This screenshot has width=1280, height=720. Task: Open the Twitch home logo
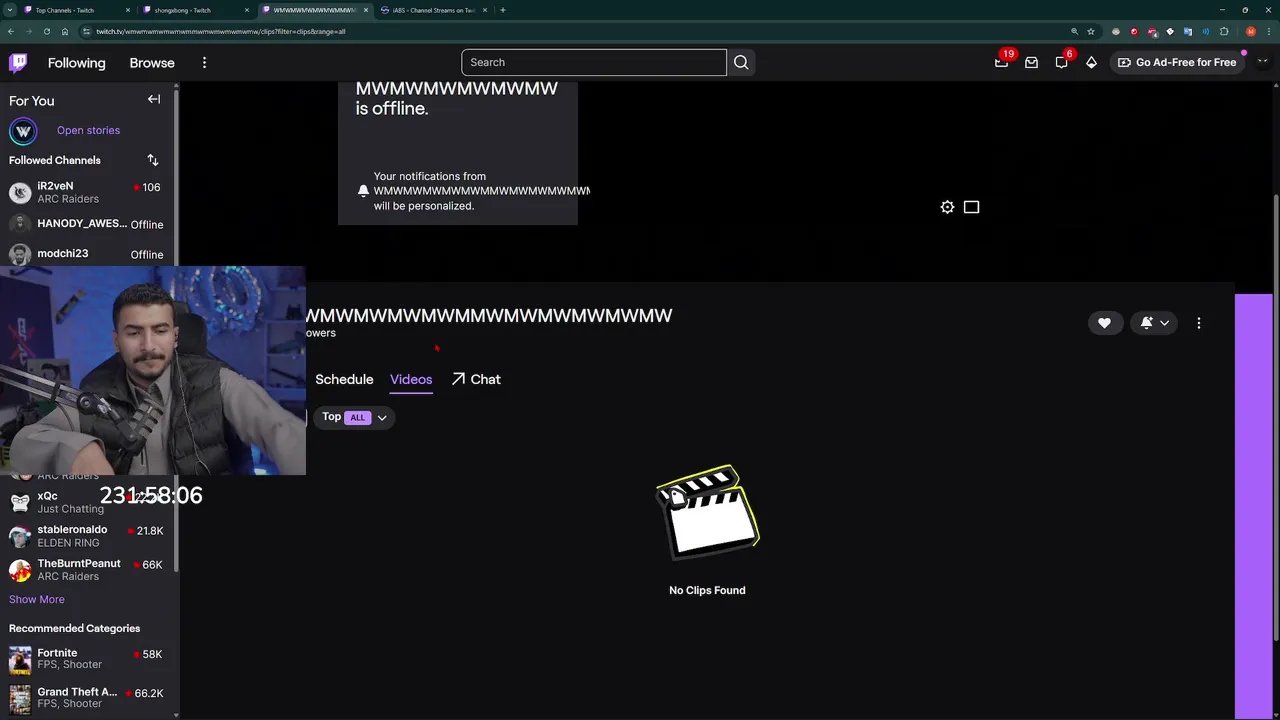coord(18,62)
